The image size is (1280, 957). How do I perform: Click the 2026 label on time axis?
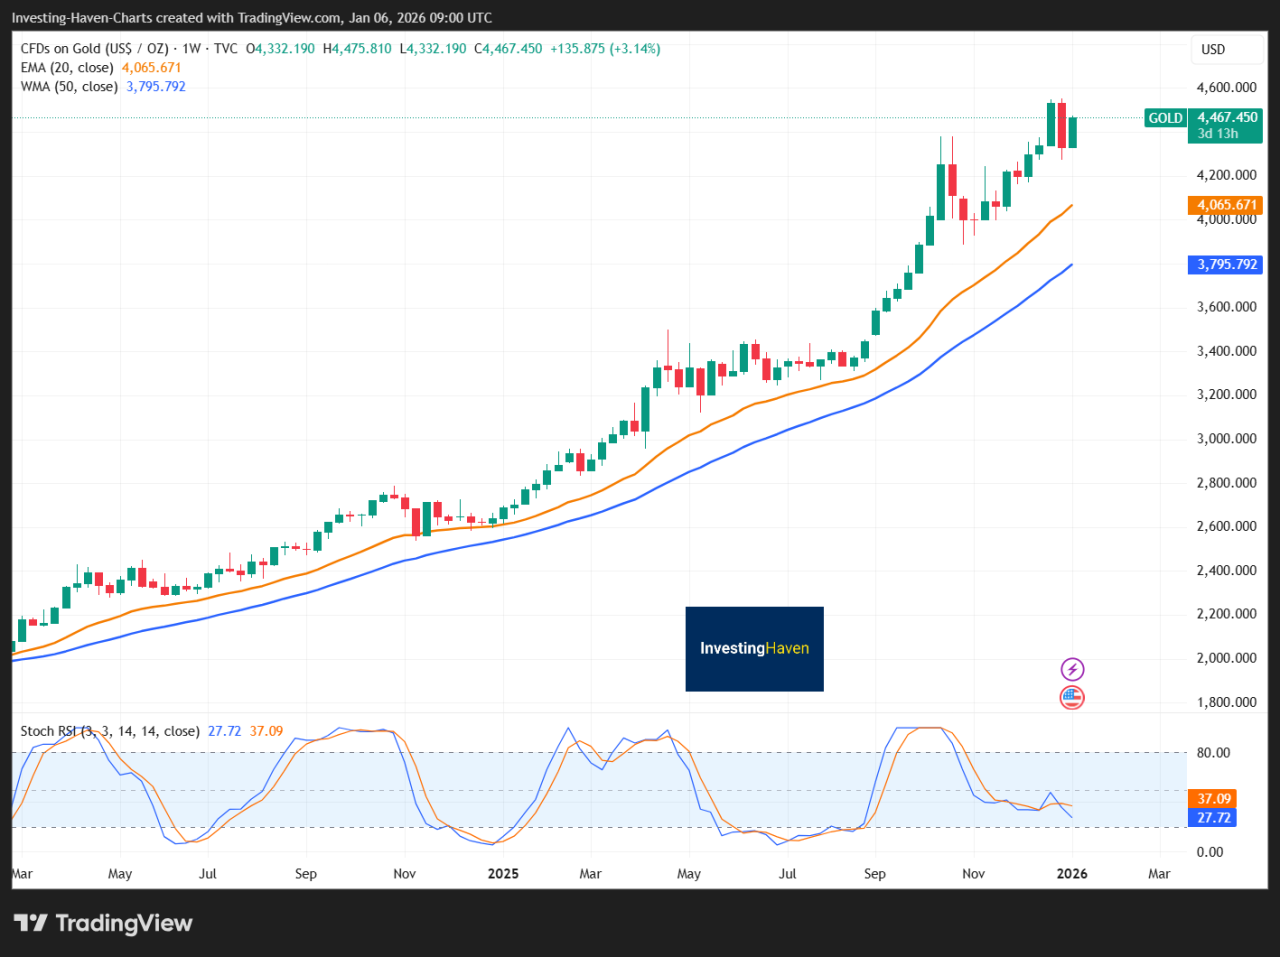pos(1072,874)
